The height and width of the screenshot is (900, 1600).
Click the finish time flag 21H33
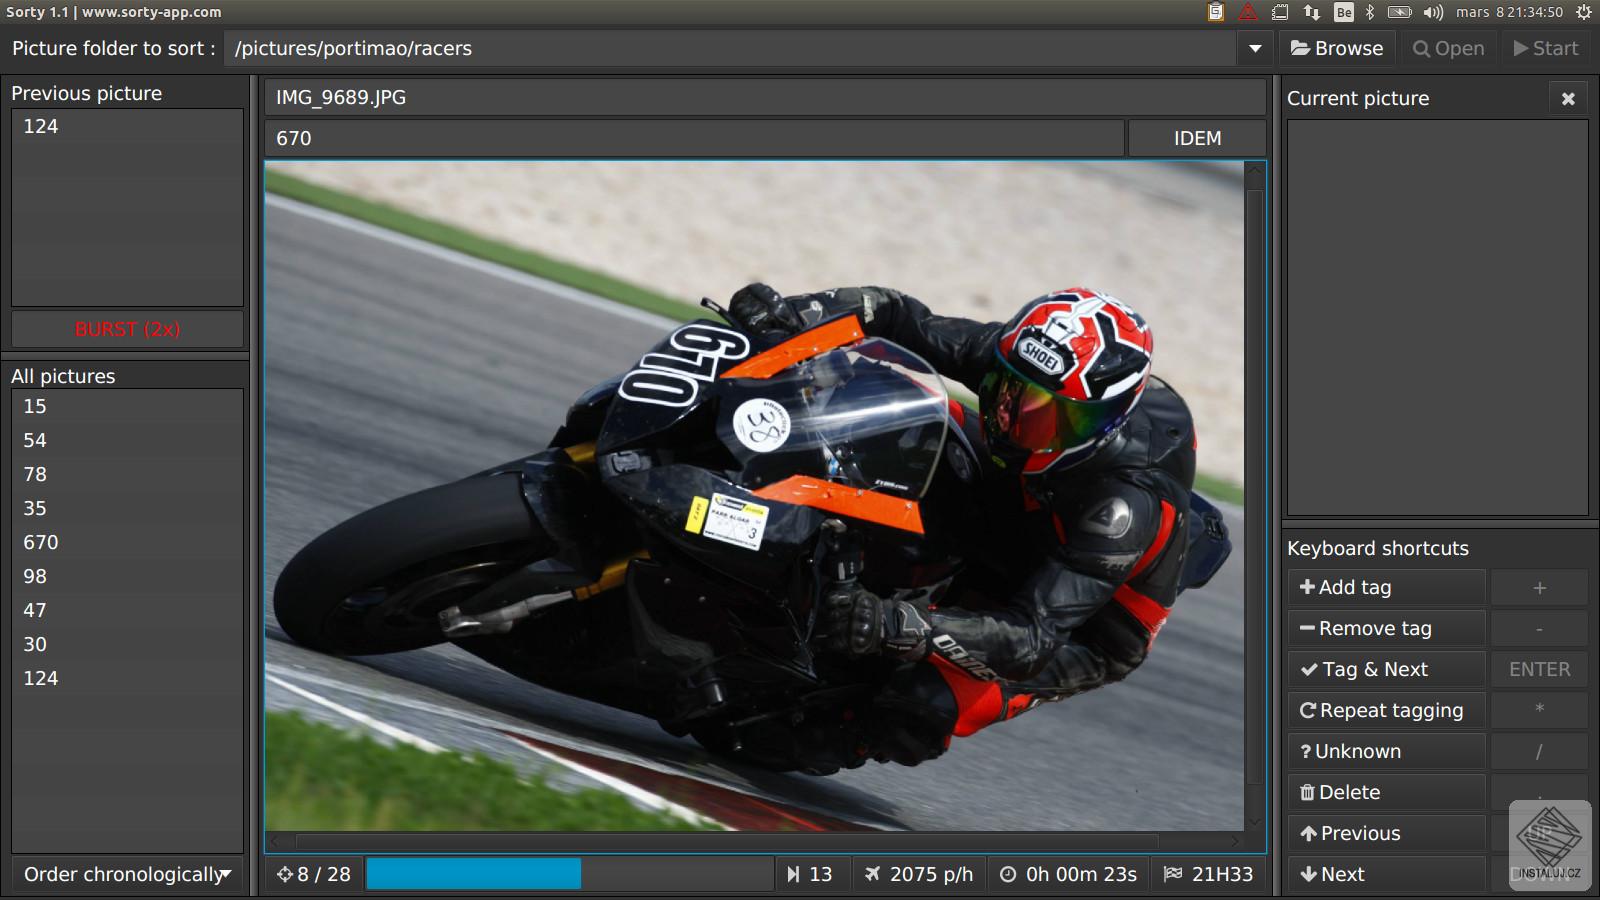[x=1209, y=874]
